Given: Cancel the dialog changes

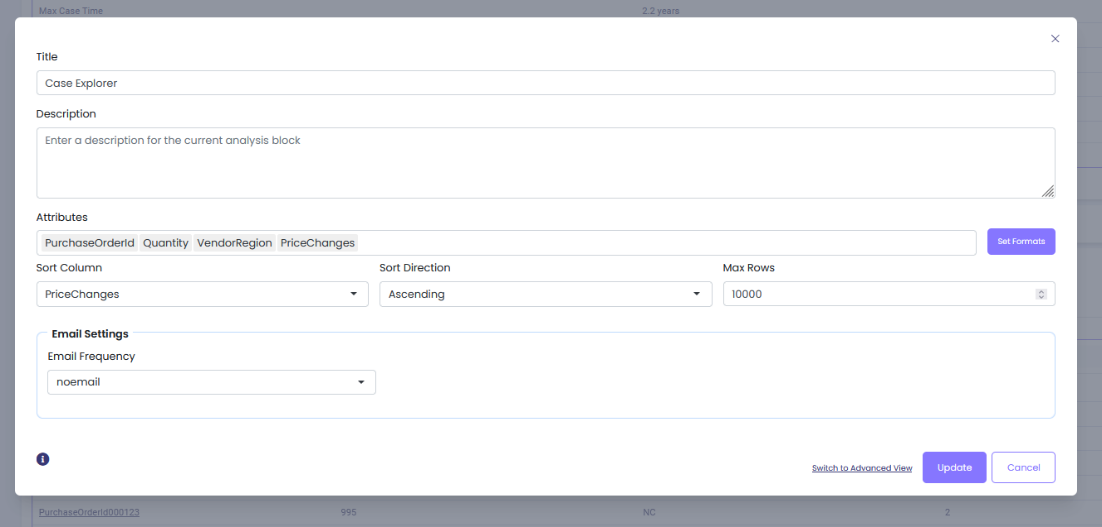Looking at the screenshot, I should coord(1023,468).
